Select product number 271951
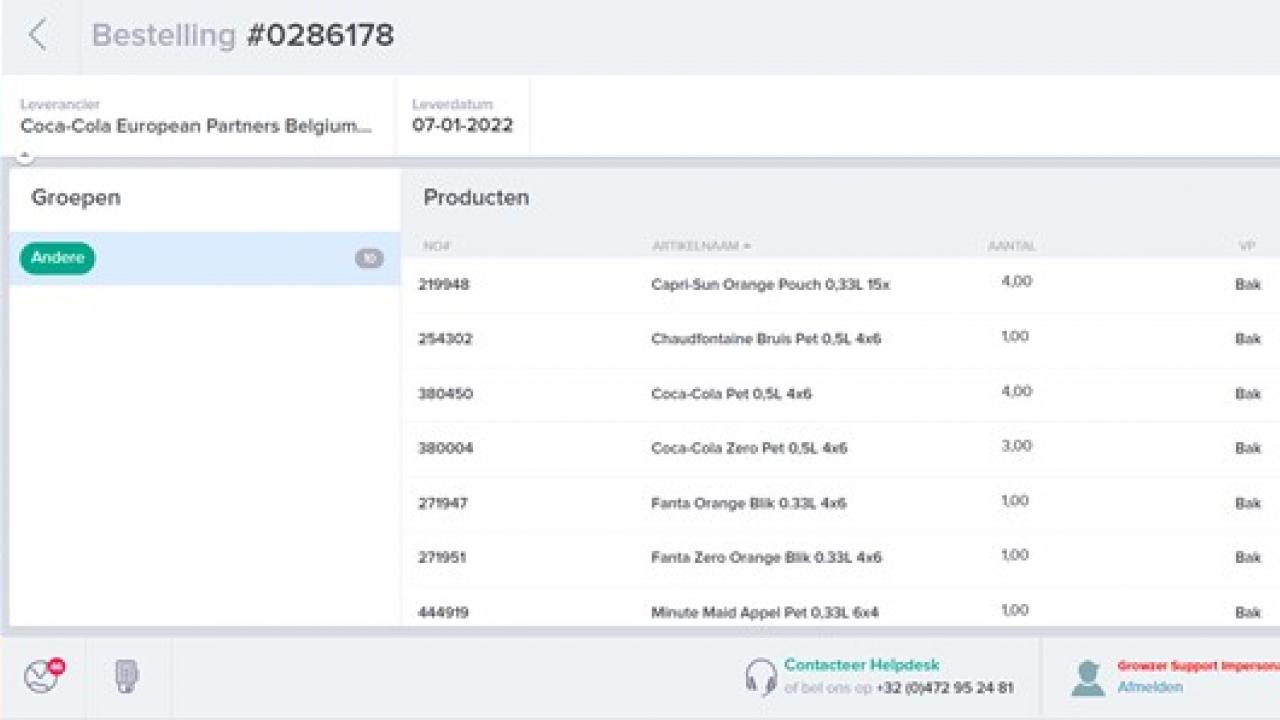The height and width of the screenshot is (720, 1280). pyautogui.click(x=442, y=557)
